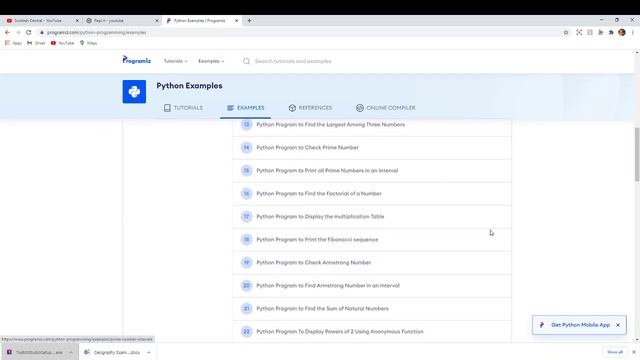Open Find the Sum of Natural Numbers
Image resolution: width=640 pixels, height=360 pixels.
point(372,309)
